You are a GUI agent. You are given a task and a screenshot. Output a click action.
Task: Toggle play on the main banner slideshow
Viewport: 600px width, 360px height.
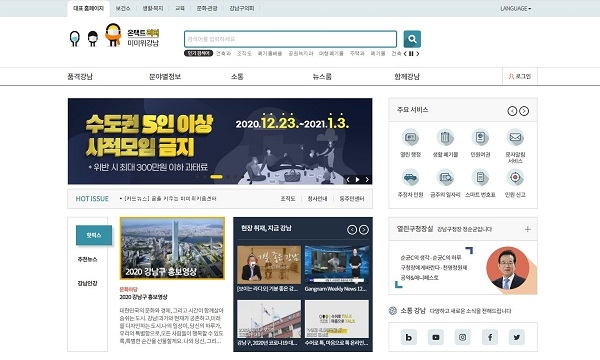tap(357, 179)
